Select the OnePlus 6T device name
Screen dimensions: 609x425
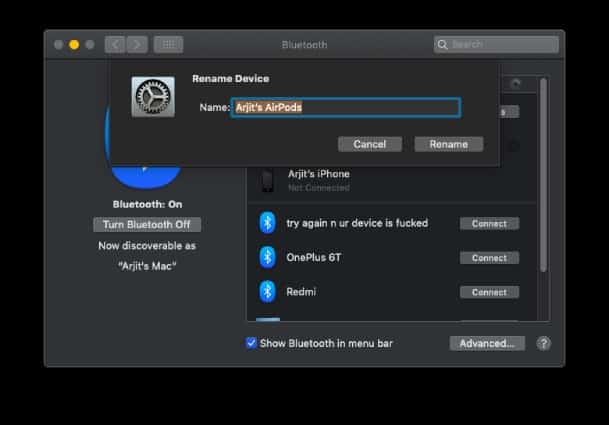pyautogui.click(x=313, y=258)
